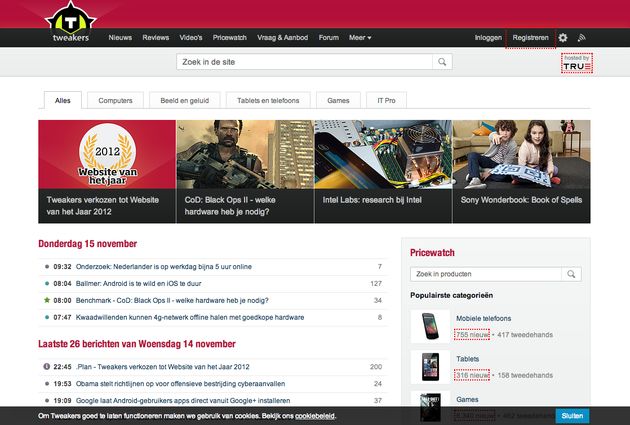
Task: Open the Kwaadwillenden 4g-netwerk article
Action: click(190, 317)
